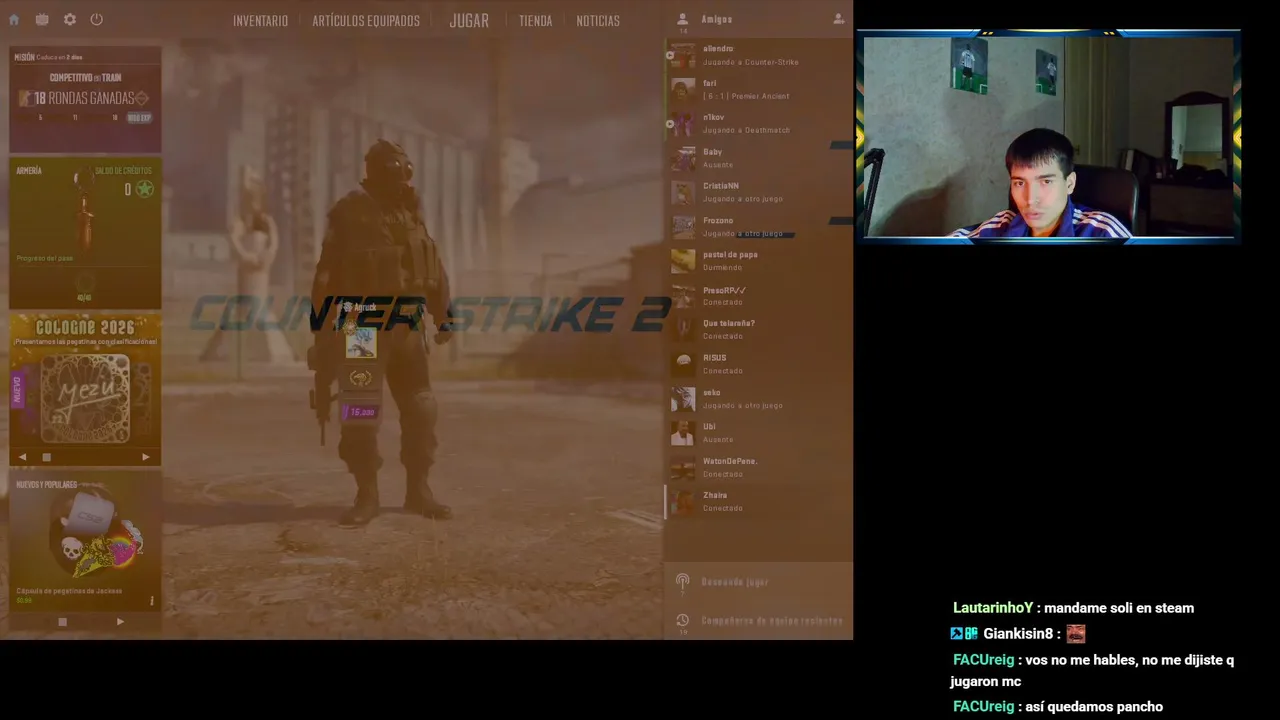Select friend PresoRP in the list
1280x720 pixels.
(x=758, y=296)
